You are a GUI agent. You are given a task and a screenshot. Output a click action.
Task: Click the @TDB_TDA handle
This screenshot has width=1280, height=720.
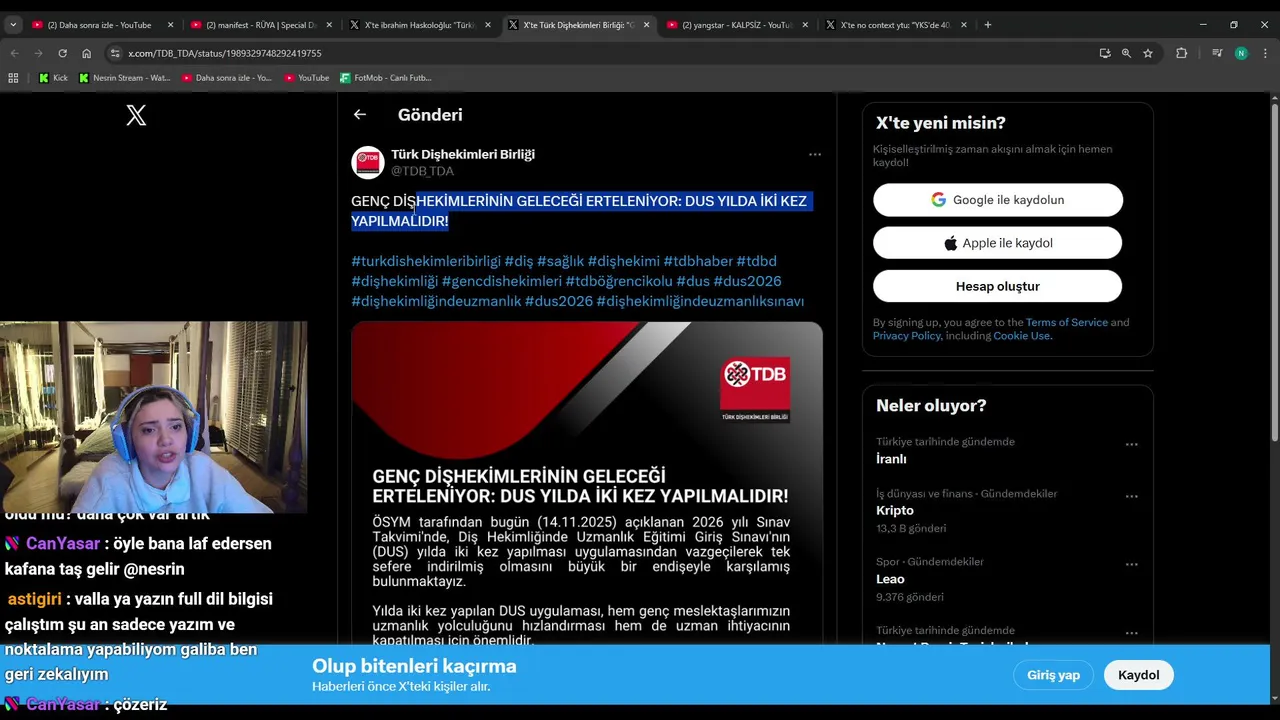(422, 171)
